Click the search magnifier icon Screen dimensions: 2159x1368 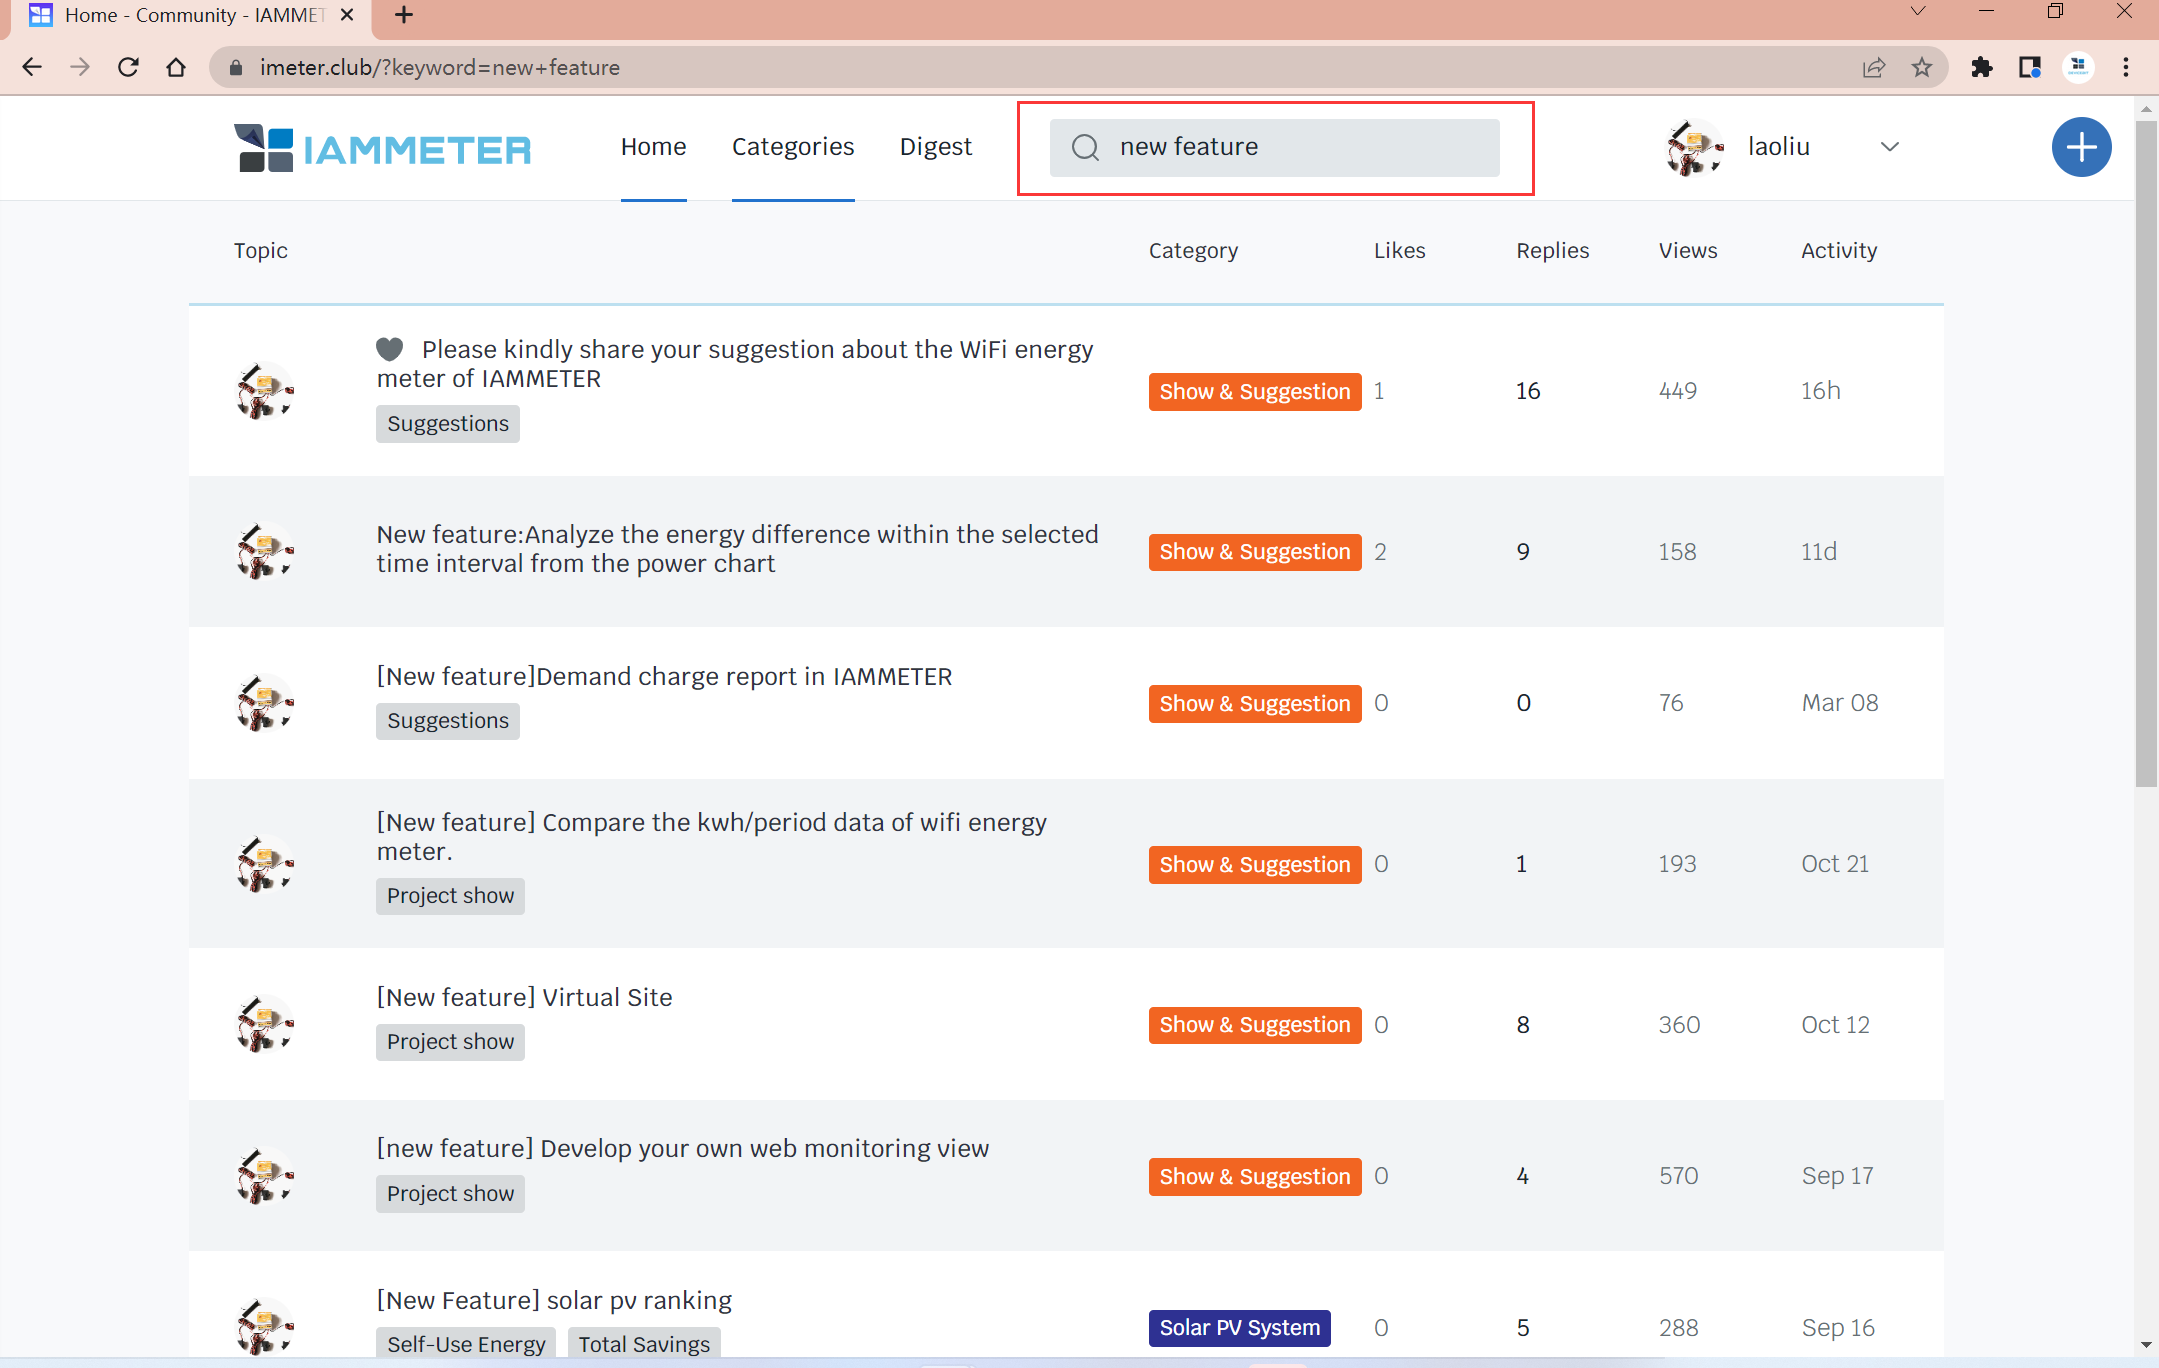click(x=1085, y=148)
